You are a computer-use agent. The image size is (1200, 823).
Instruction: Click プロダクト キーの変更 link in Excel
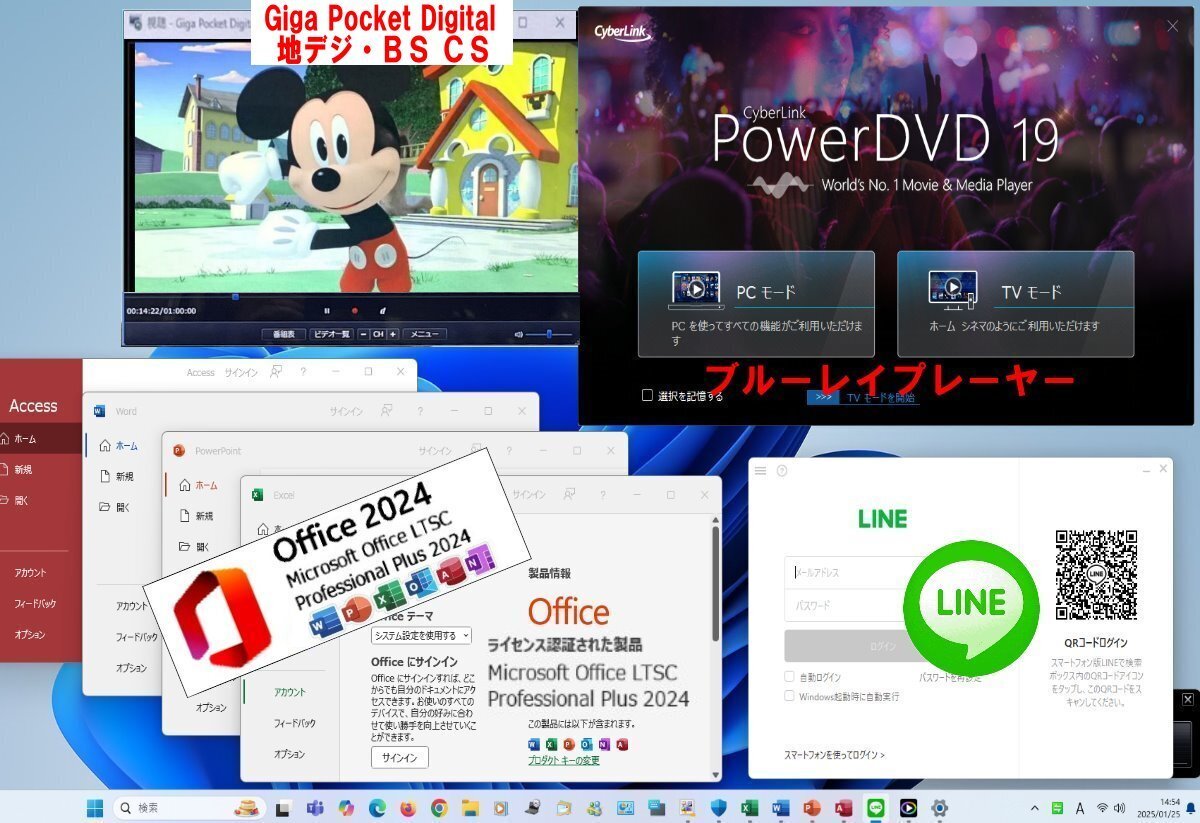point(564,760)
